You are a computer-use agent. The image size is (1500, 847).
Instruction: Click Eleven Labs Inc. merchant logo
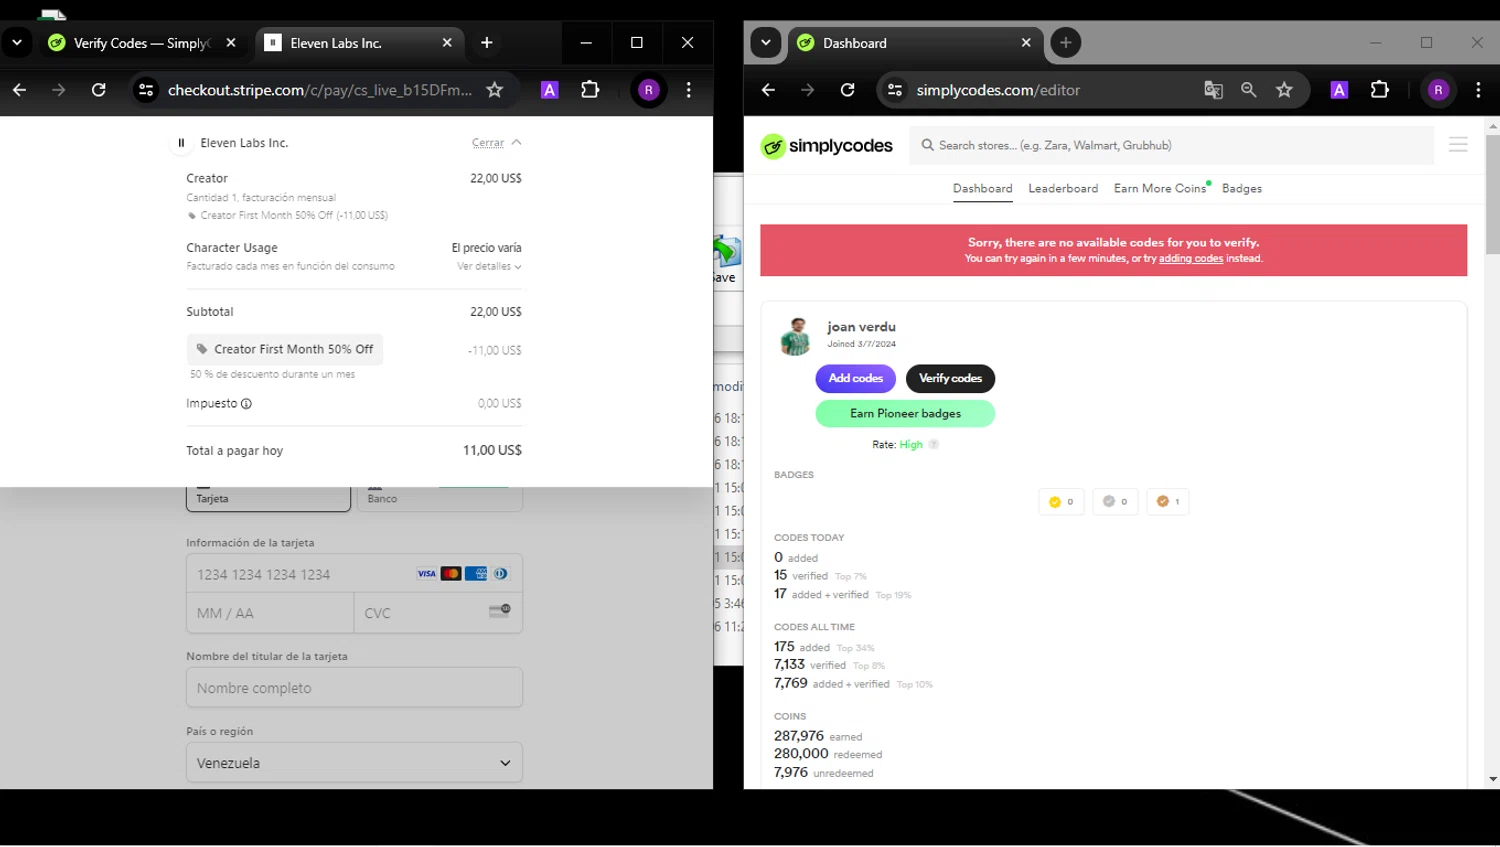coord(181,143)
